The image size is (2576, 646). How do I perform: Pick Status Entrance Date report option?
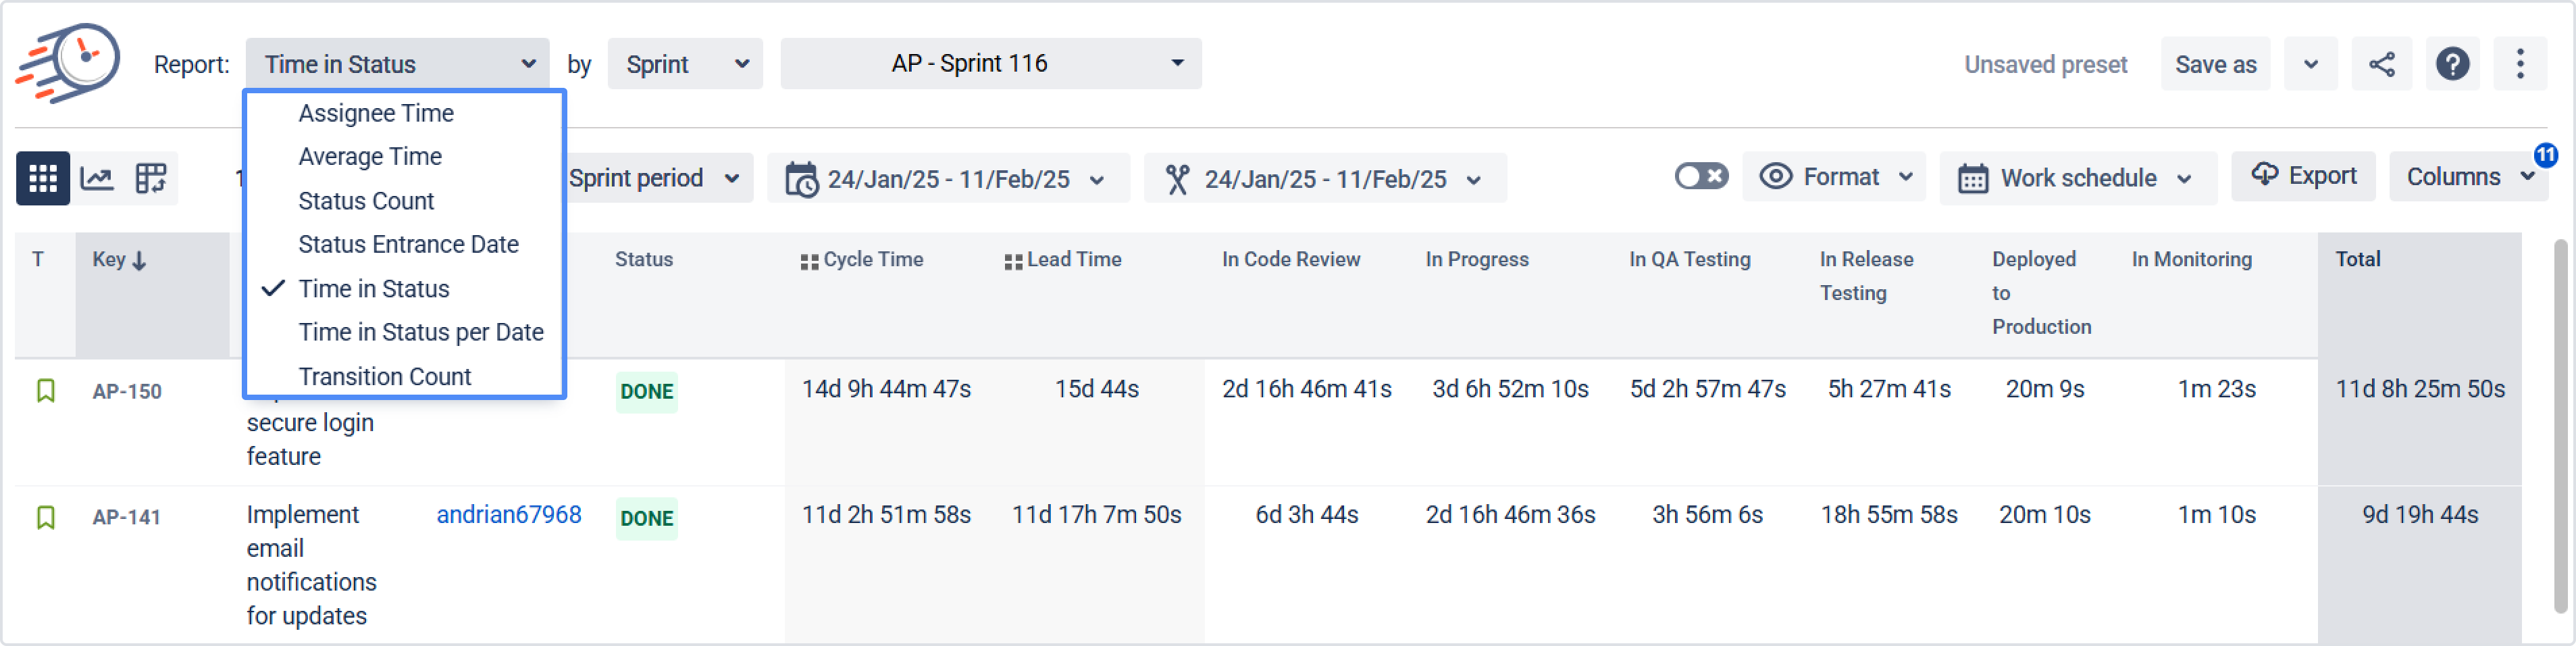coord(408,245)
